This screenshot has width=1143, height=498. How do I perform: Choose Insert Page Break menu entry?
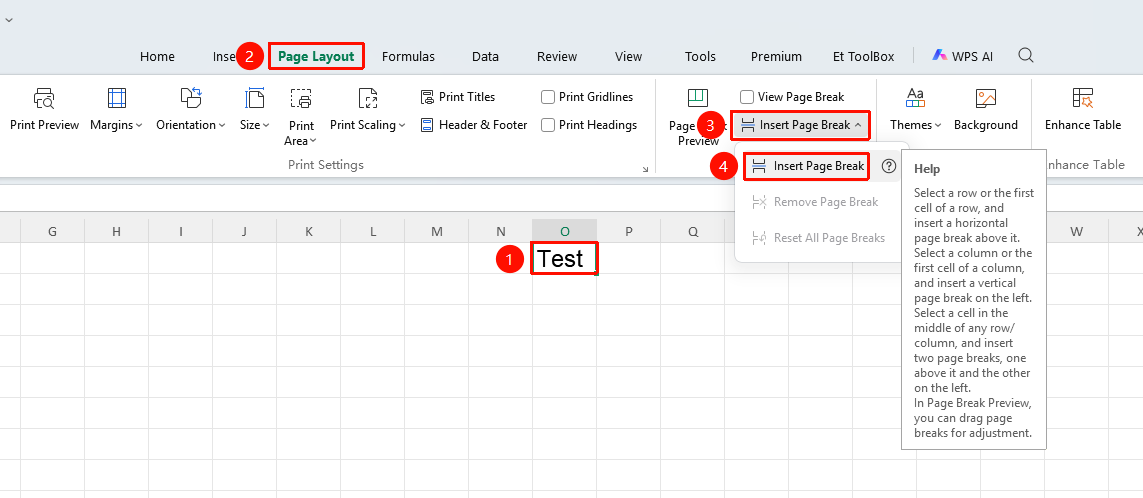(807, 166)
